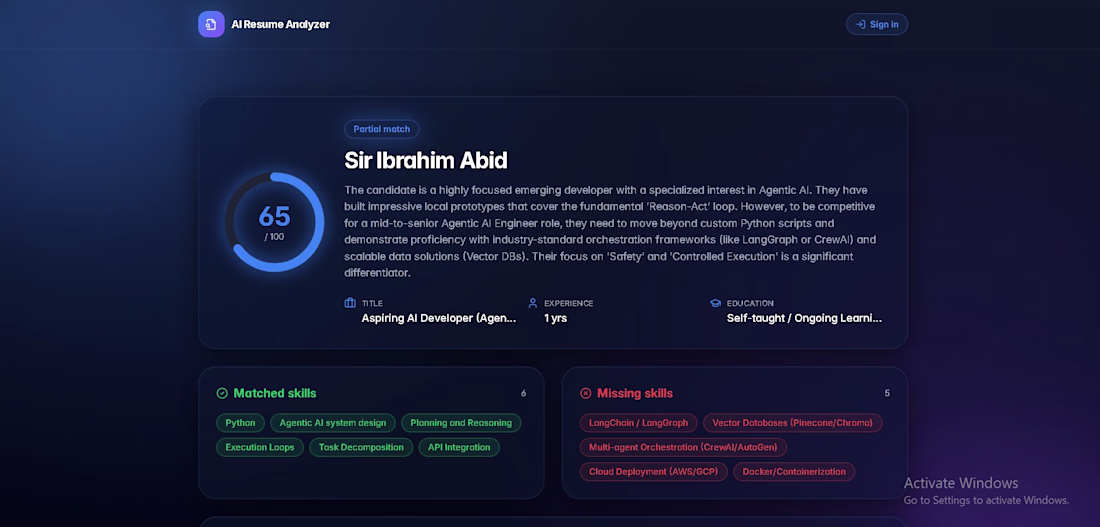
Task: Click the person Experience icon
Action: point(532,303)
